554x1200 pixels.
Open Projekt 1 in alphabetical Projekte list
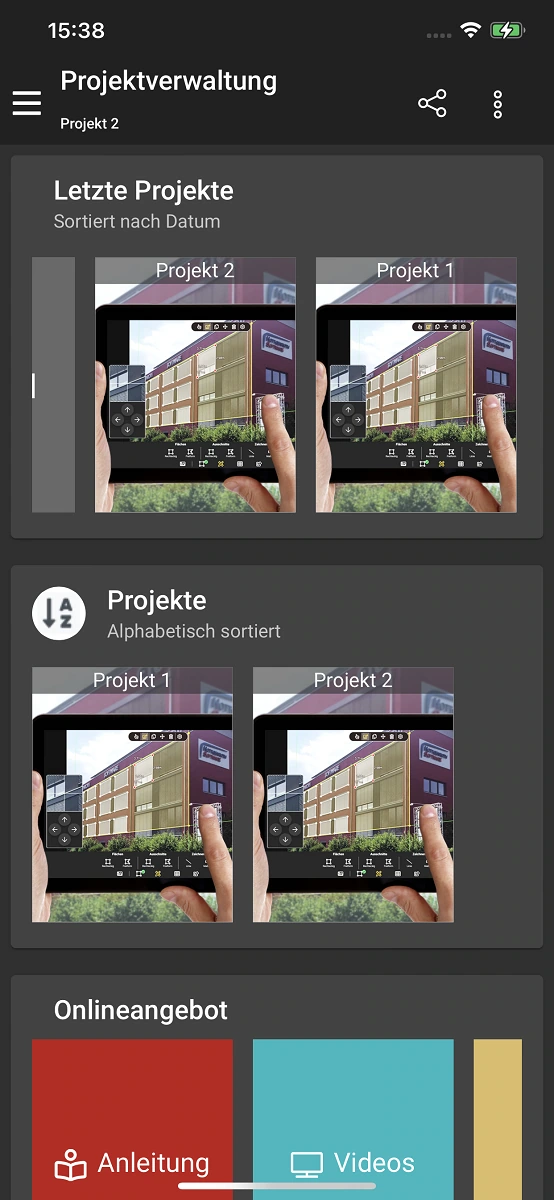[132, 795]
